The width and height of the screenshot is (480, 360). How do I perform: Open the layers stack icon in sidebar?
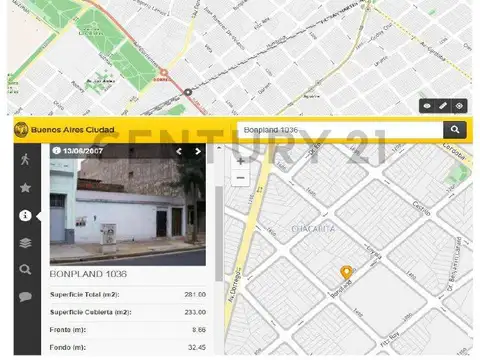click(25, 243)
